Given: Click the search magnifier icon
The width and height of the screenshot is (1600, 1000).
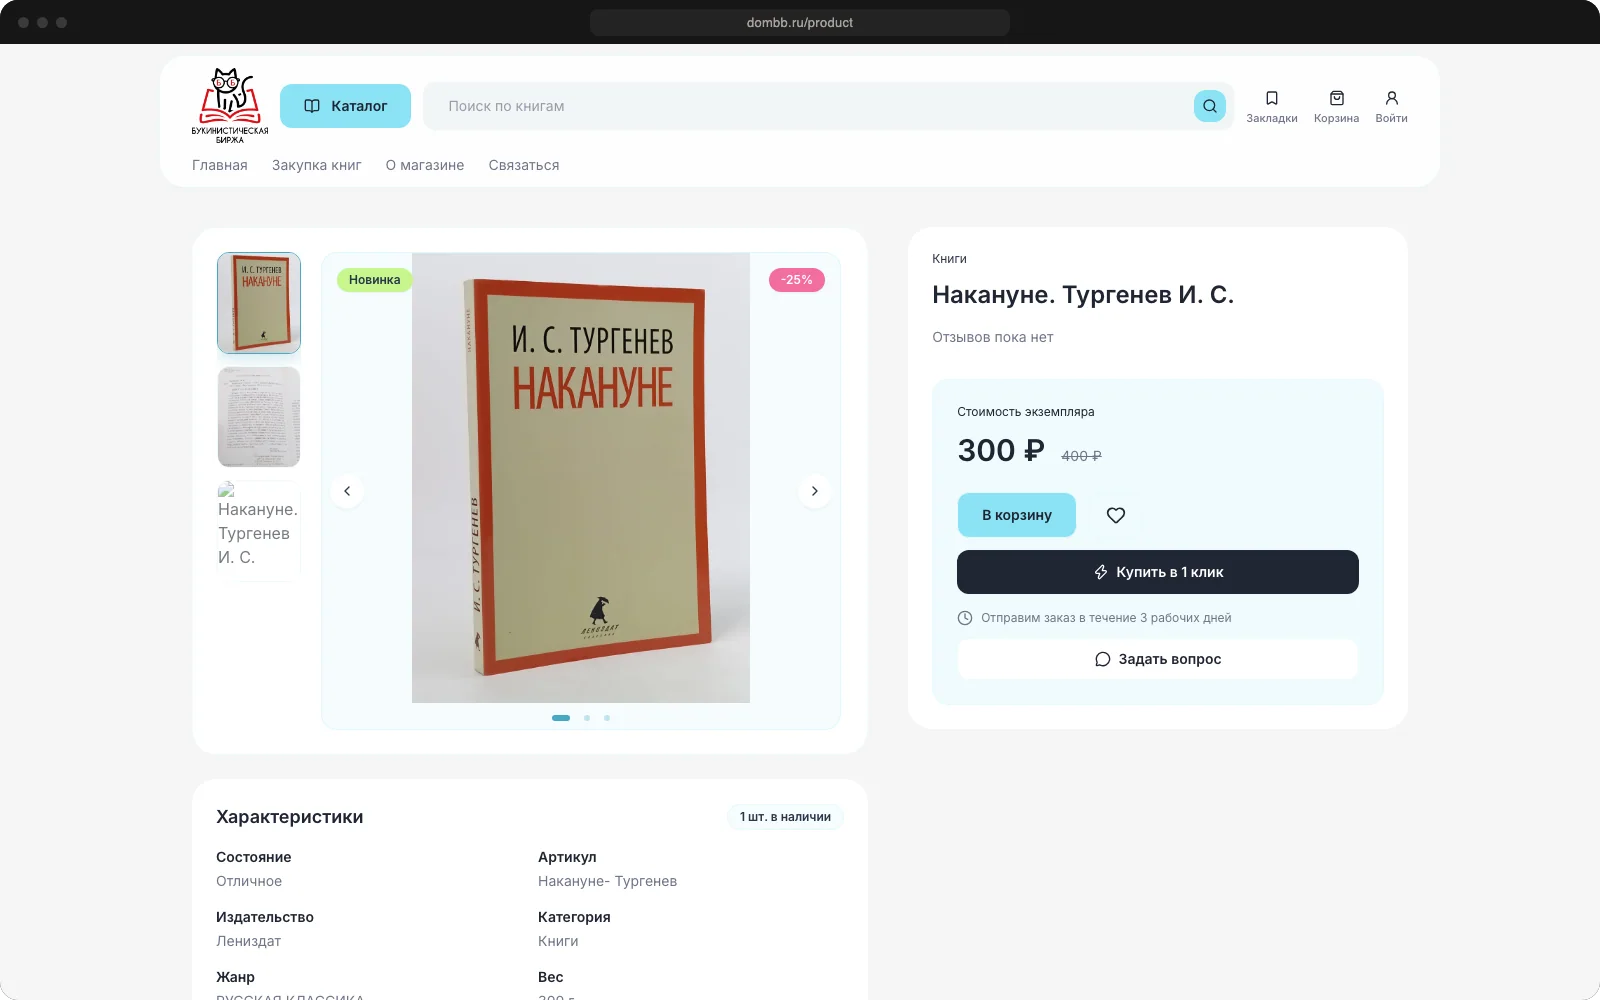Looking at the screenshot, I should [1209, 106].
